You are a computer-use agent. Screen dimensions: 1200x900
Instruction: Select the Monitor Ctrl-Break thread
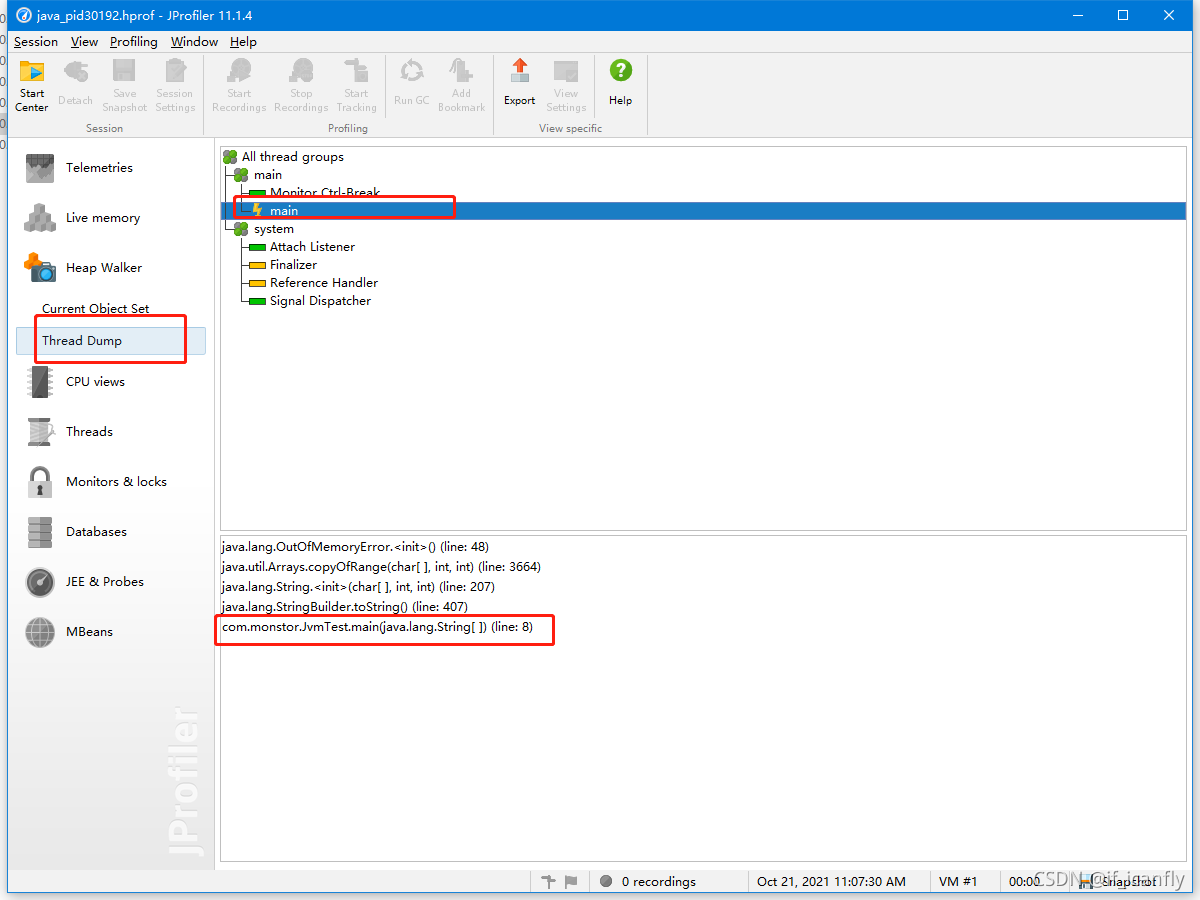(325, 193)
